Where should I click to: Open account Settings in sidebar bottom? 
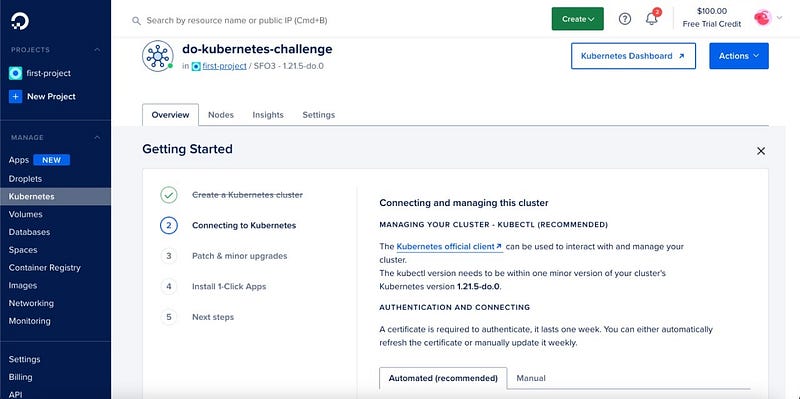[24, 359]
